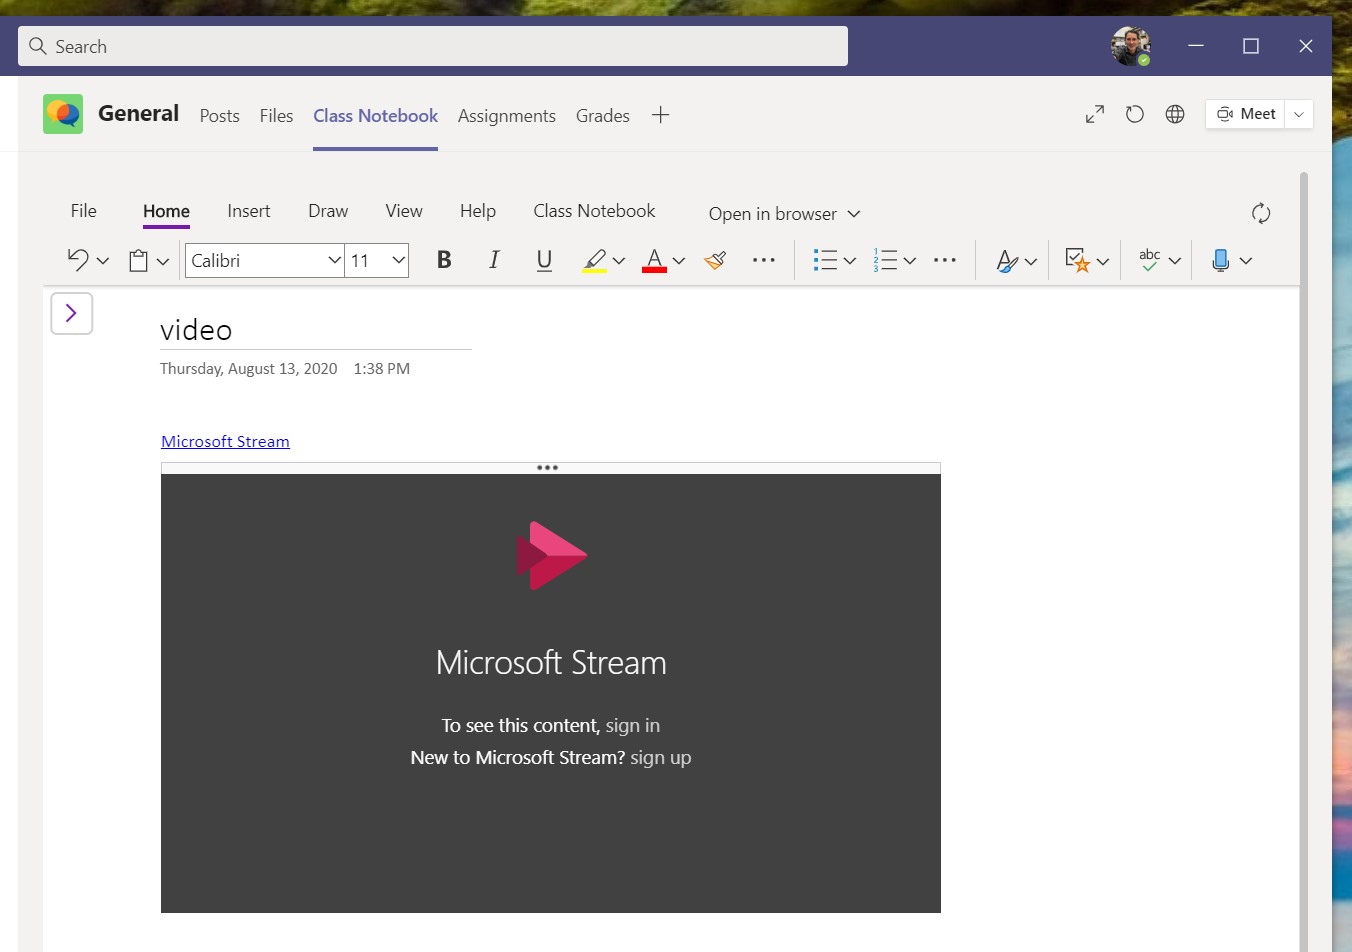Image resolution: width=1352 pixels, height=952 pixels.
Task: Open the Undo options arrow
Action: click(x=102, y=261)
